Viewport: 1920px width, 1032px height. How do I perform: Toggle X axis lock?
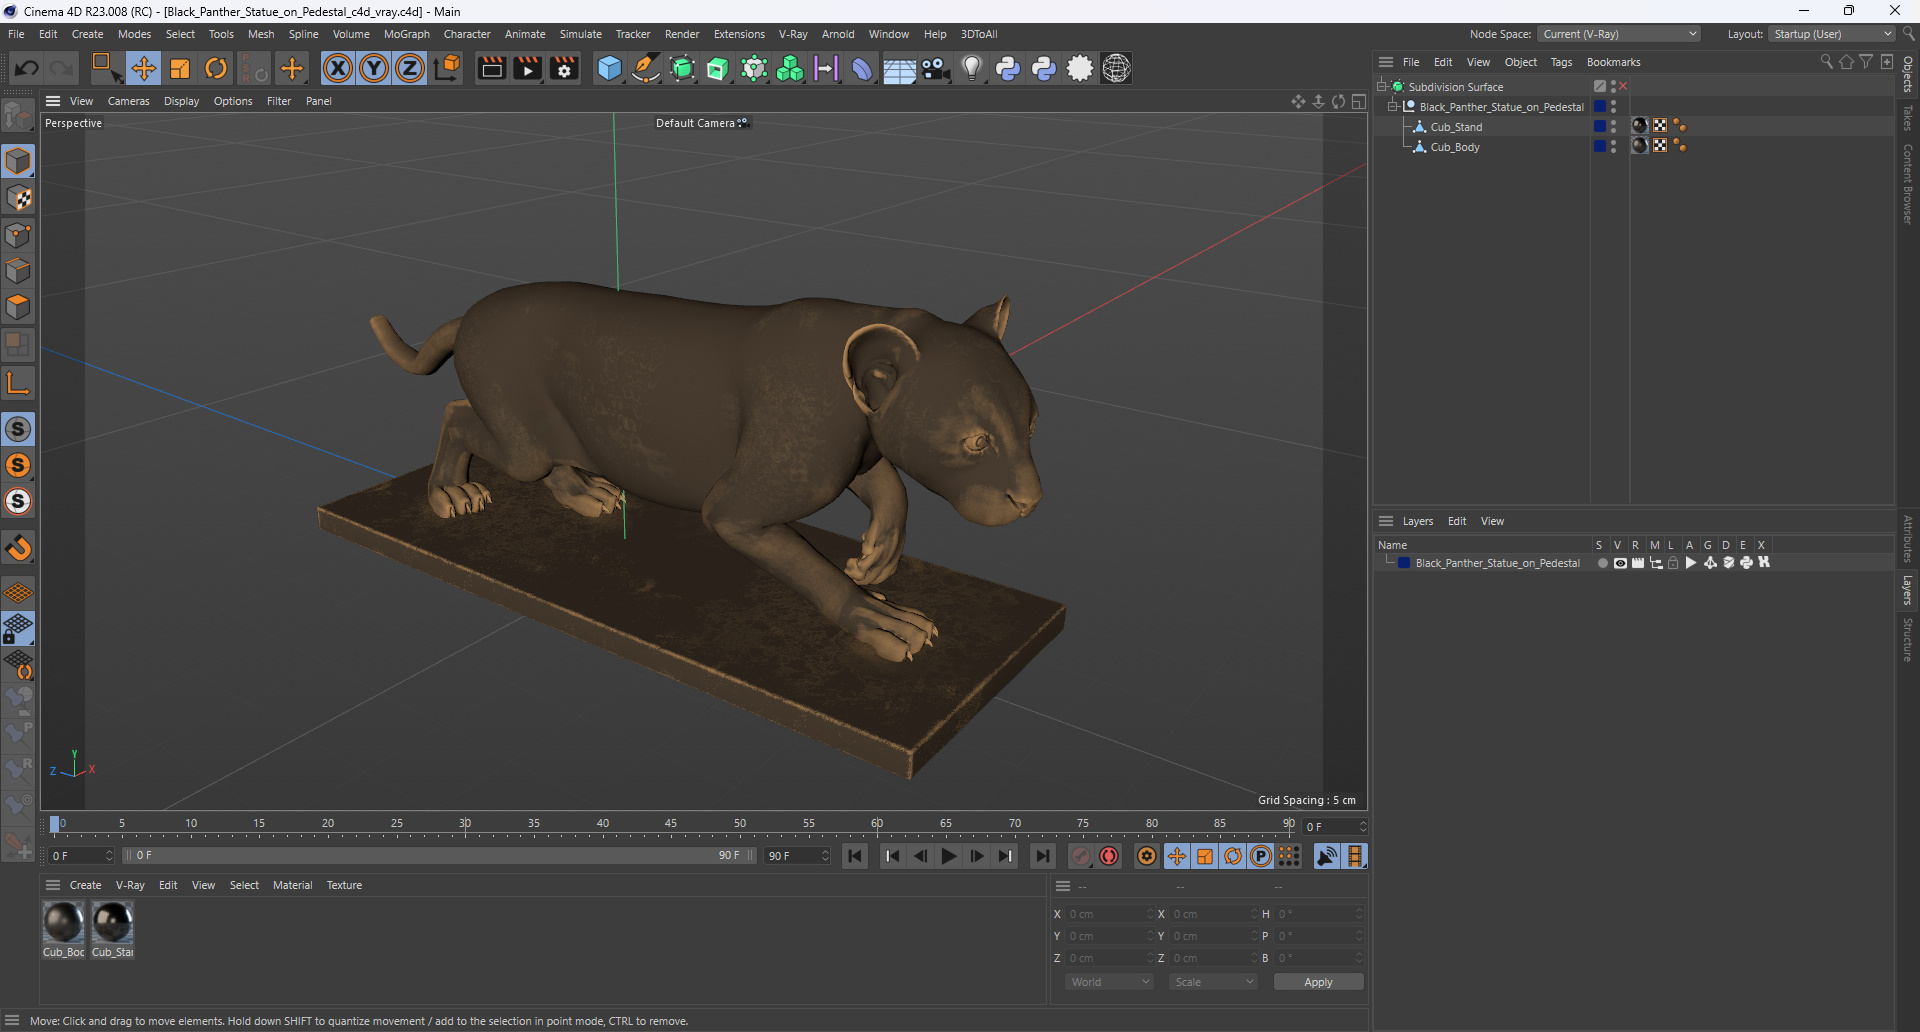[x=338, y=68]
